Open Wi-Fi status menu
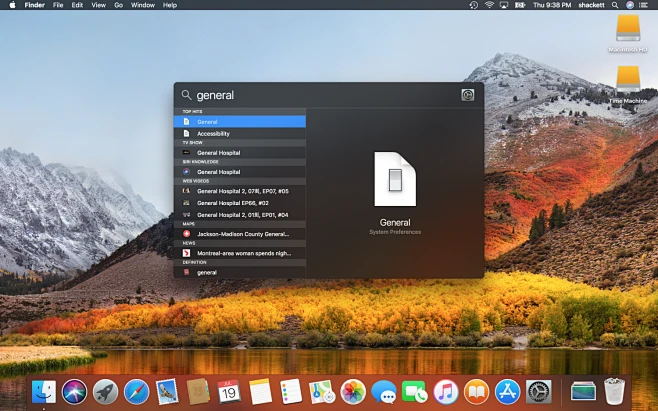Viewport: 658px width, 411px height. 489,5
